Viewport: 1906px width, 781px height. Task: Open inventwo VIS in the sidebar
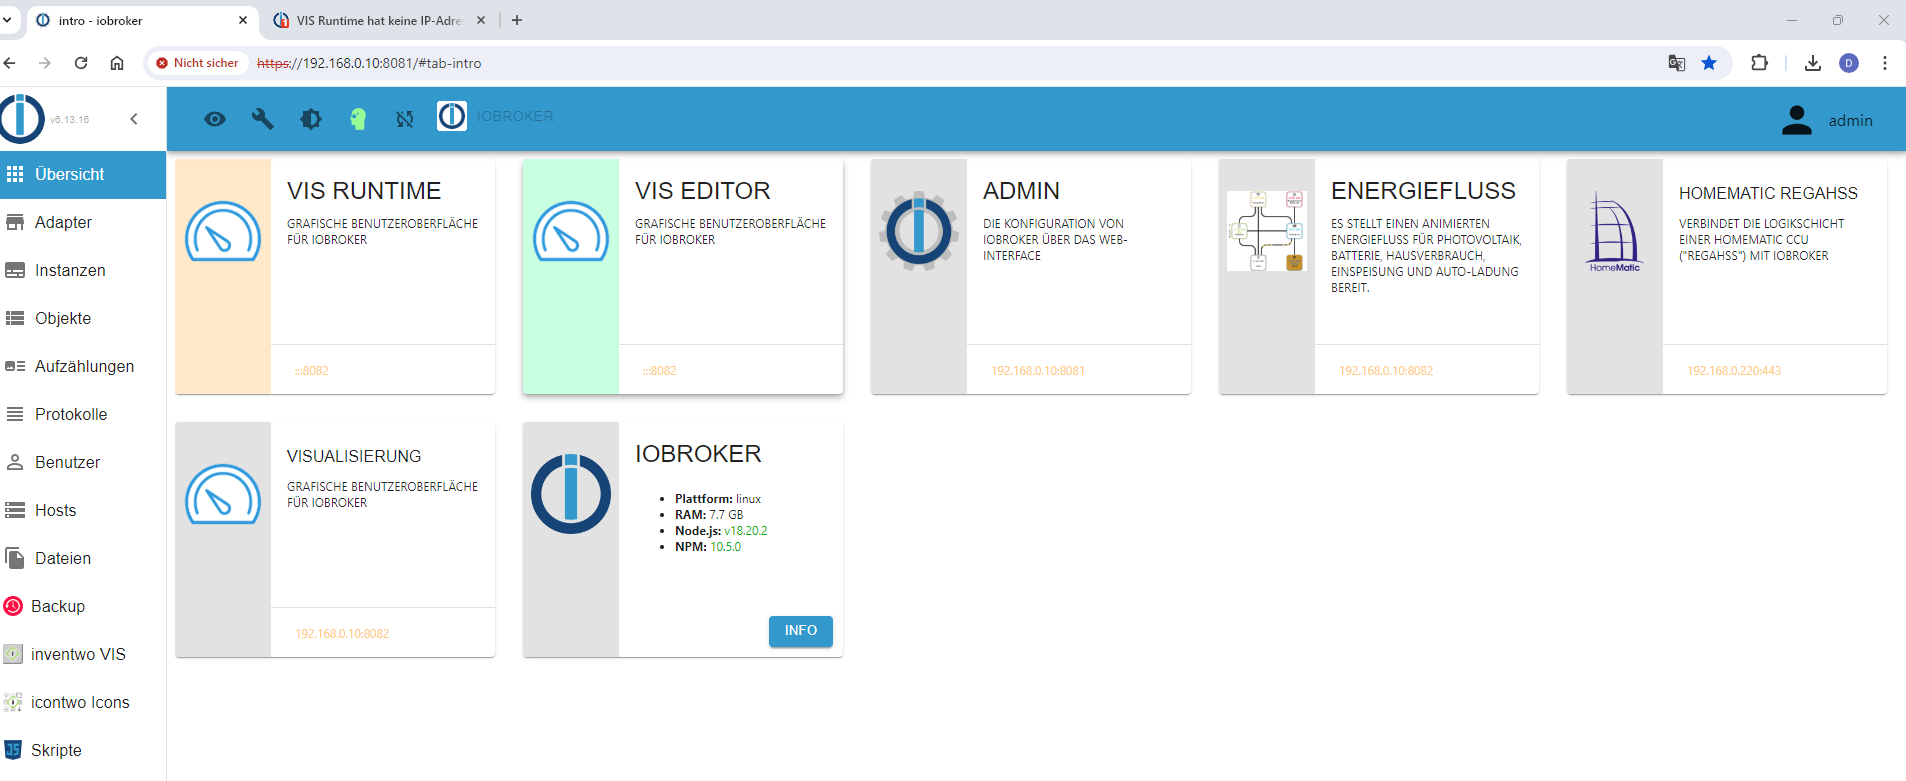(83, 654)
